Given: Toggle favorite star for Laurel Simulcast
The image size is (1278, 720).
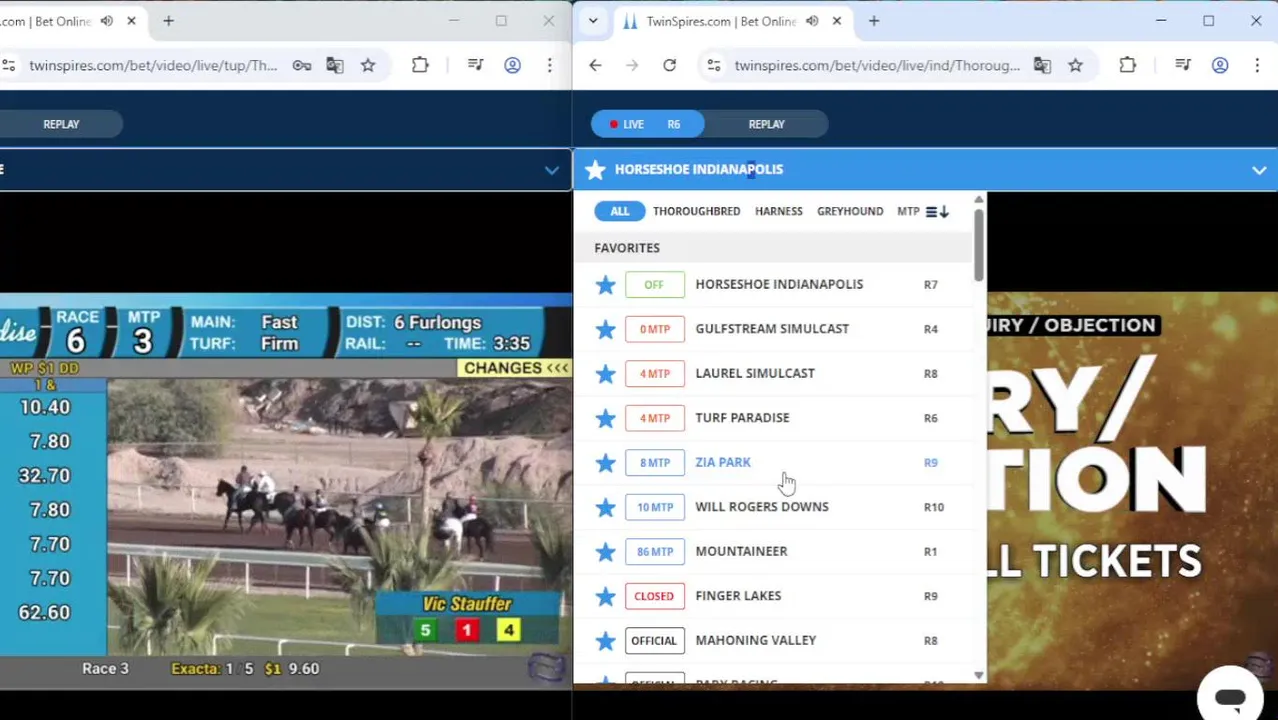Looking at the screenshot, I should (x=605, y=374).
